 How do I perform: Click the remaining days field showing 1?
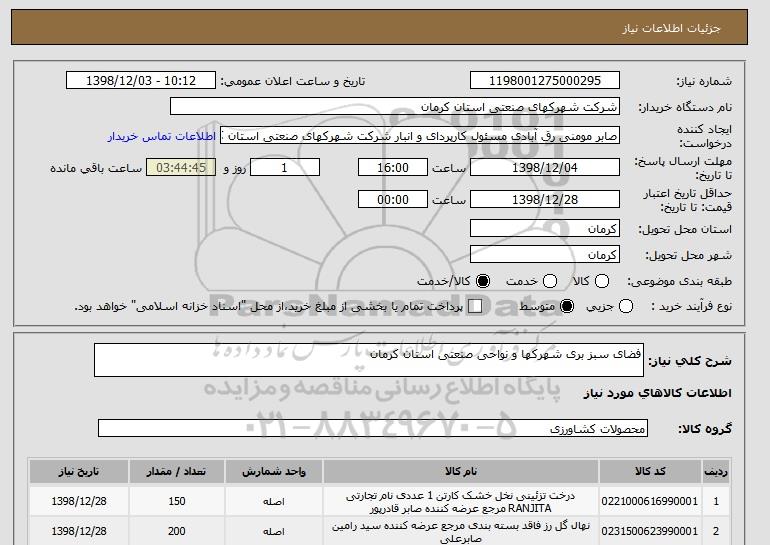[x=285, y=167]
